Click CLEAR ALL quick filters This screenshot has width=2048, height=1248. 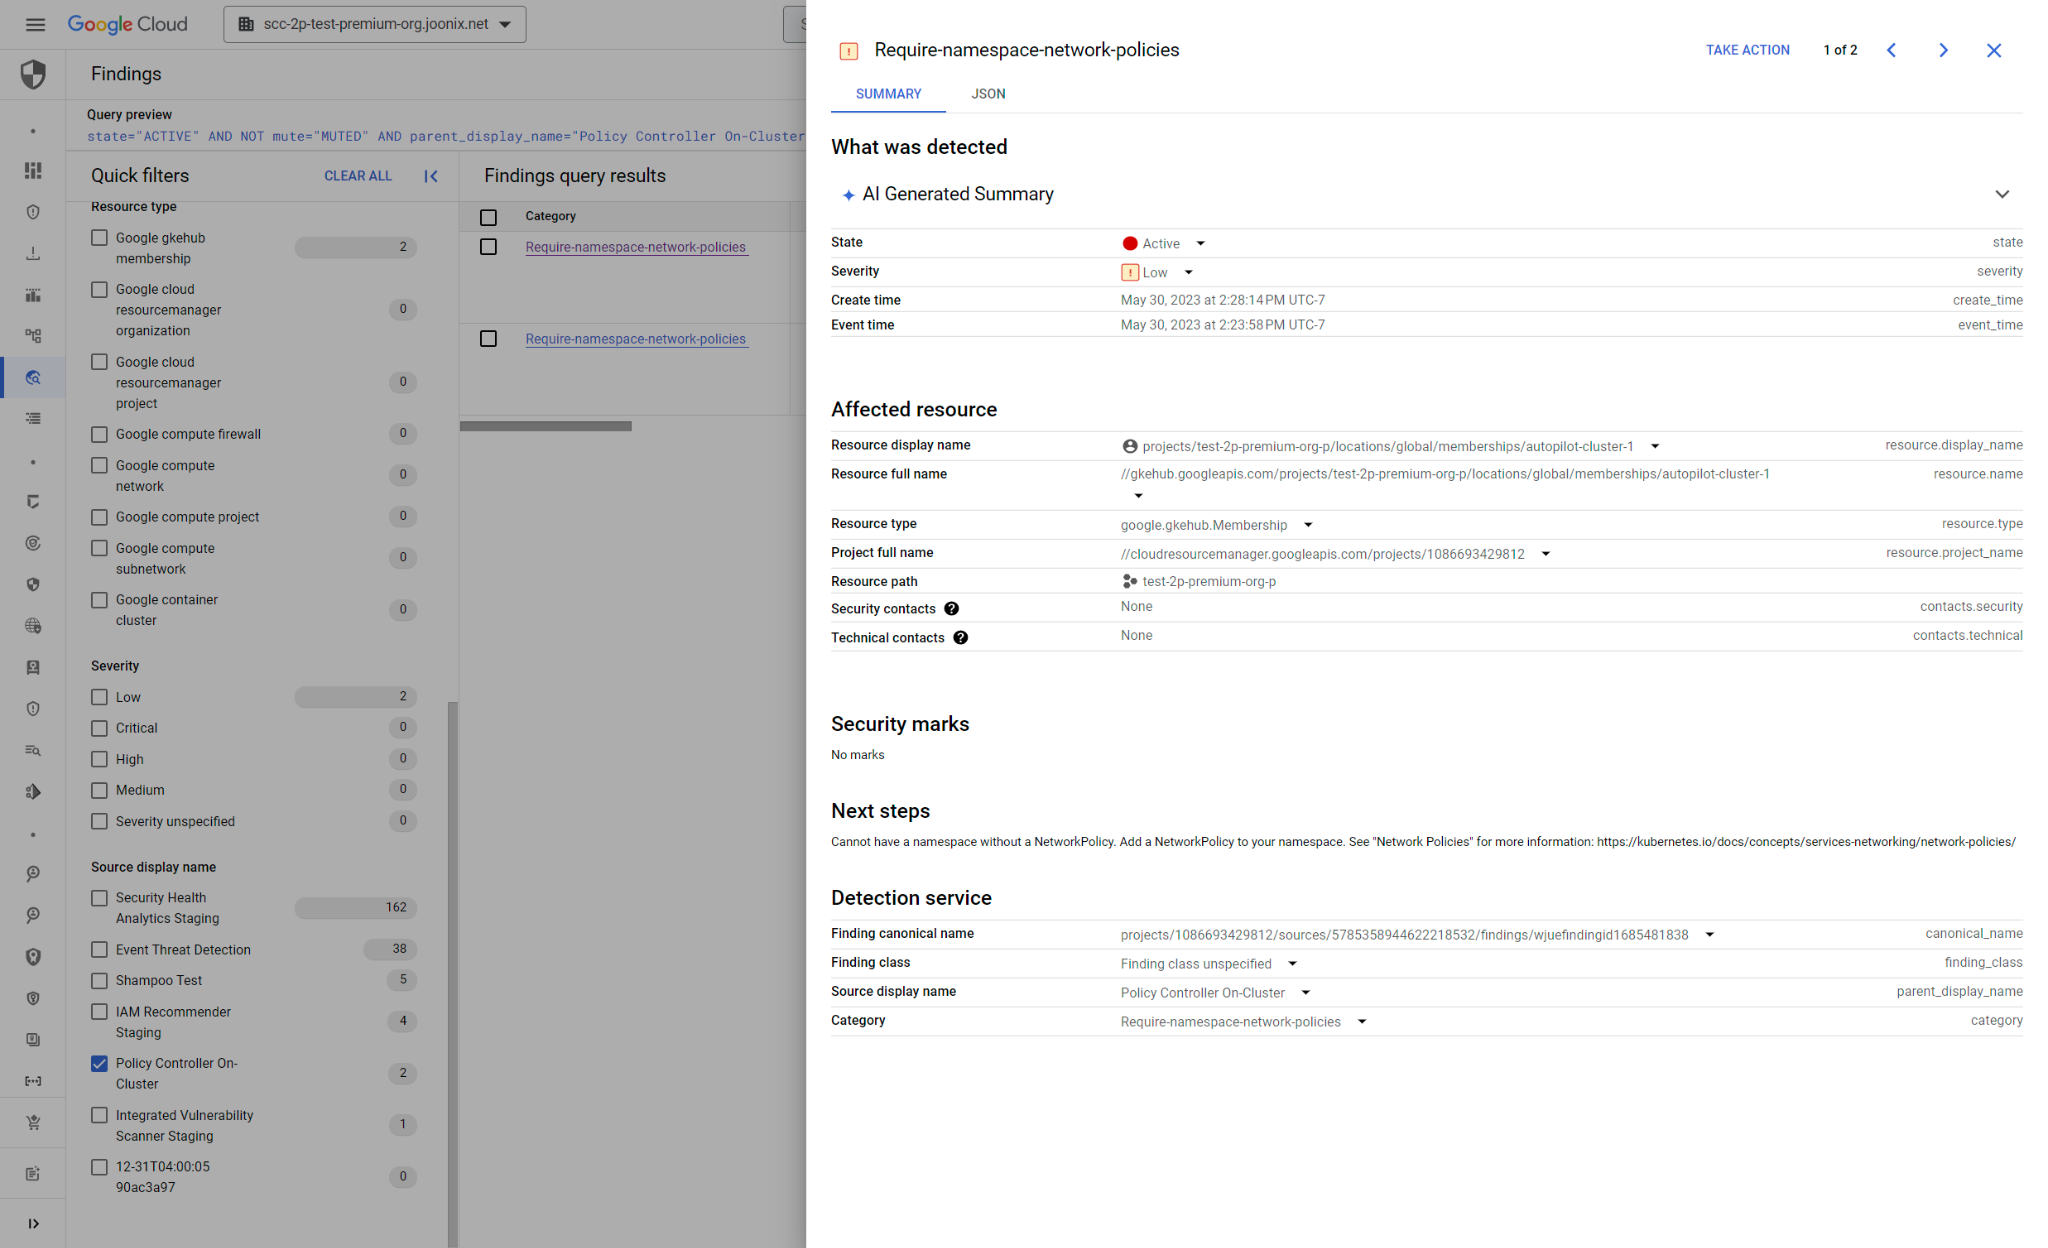(357, 176)
